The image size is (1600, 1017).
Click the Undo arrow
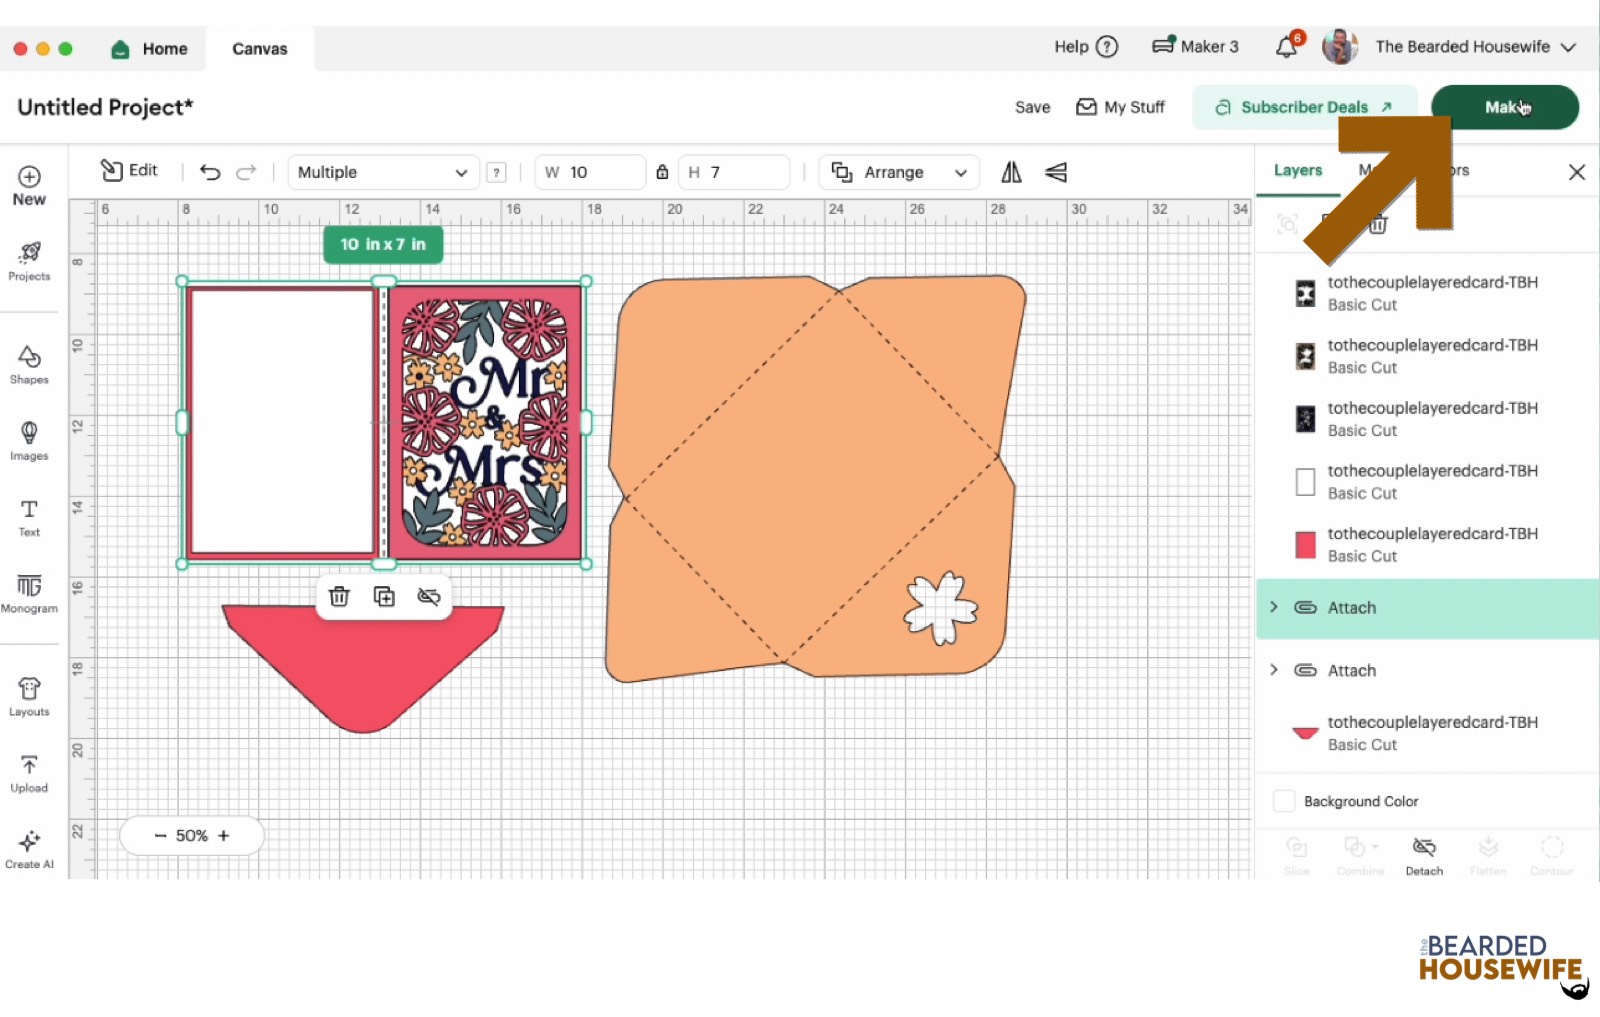pos(210,172)
